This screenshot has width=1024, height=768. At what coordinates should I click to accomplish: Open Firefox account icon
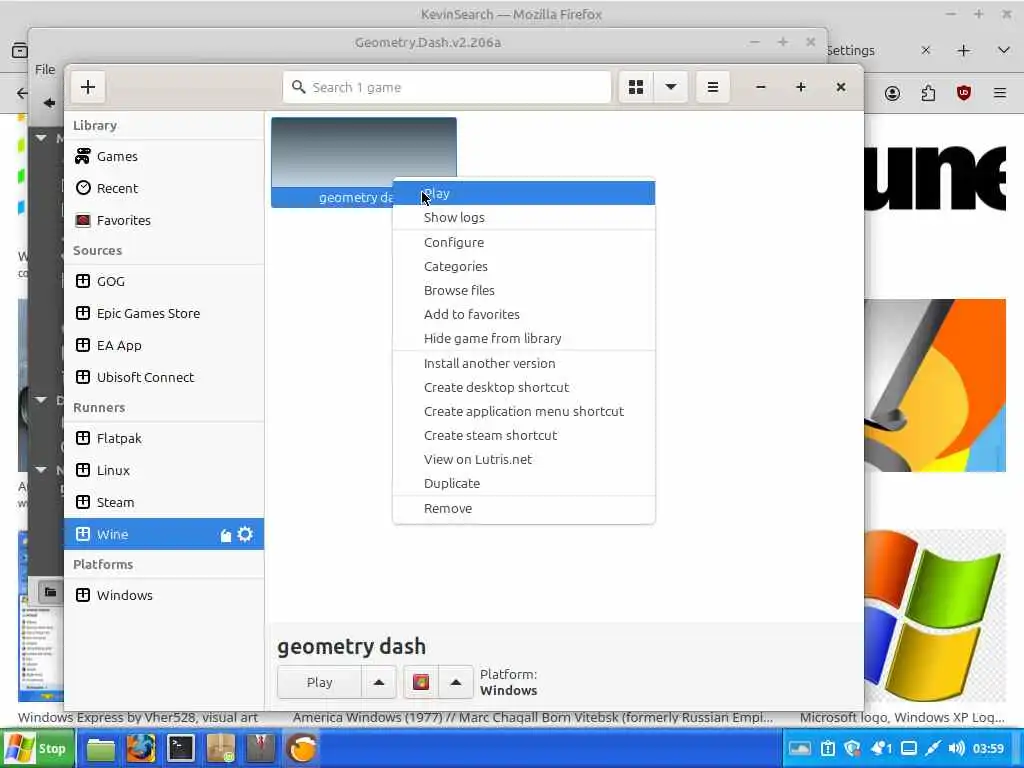pyautogui.click(x=892, y=93)
